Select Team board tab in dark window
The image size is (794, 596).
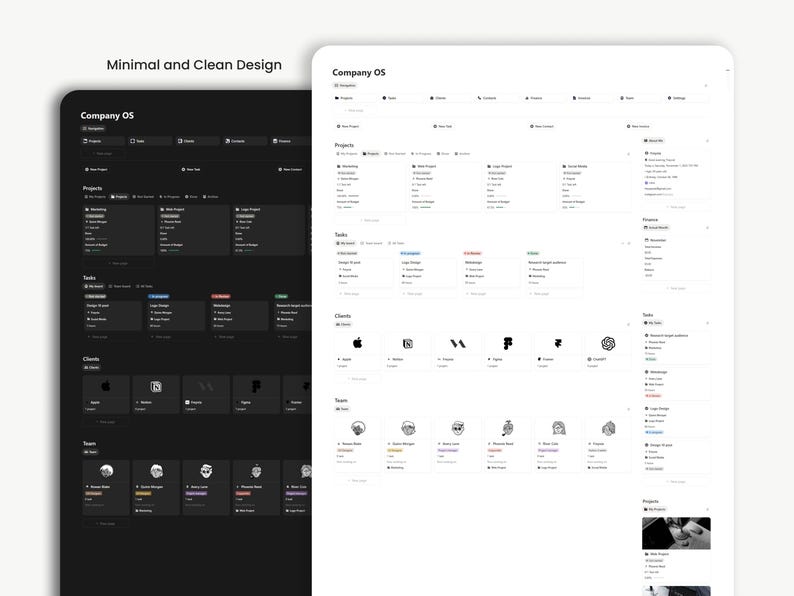(120, 287)
